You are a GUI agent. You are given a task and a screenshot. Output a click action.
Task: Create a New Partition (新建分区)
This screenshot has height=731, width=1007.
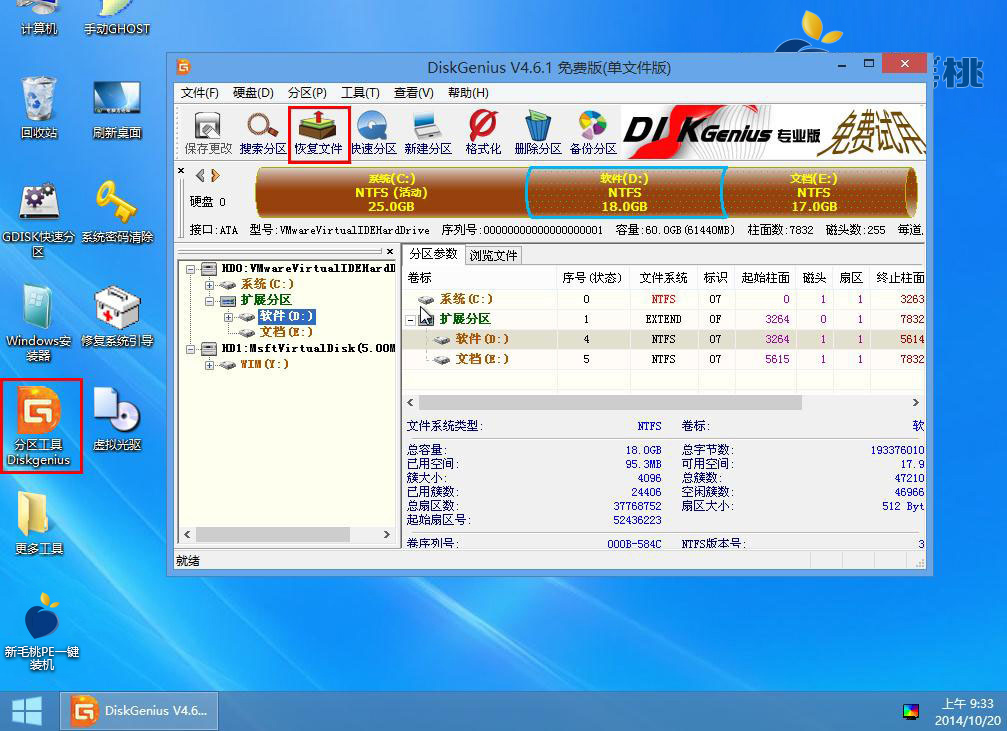point(428,133)
